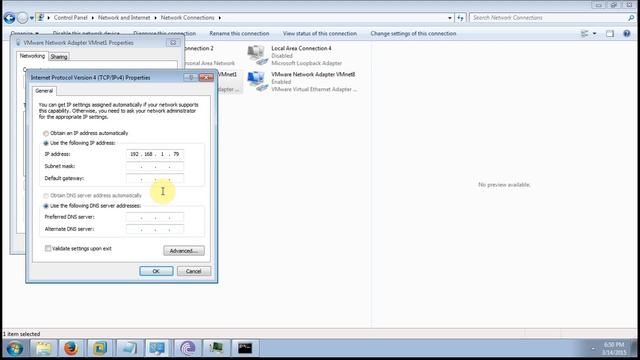Toggle the preview pane icon
Screen dimensions: 640x360
(x=610, y=34)
